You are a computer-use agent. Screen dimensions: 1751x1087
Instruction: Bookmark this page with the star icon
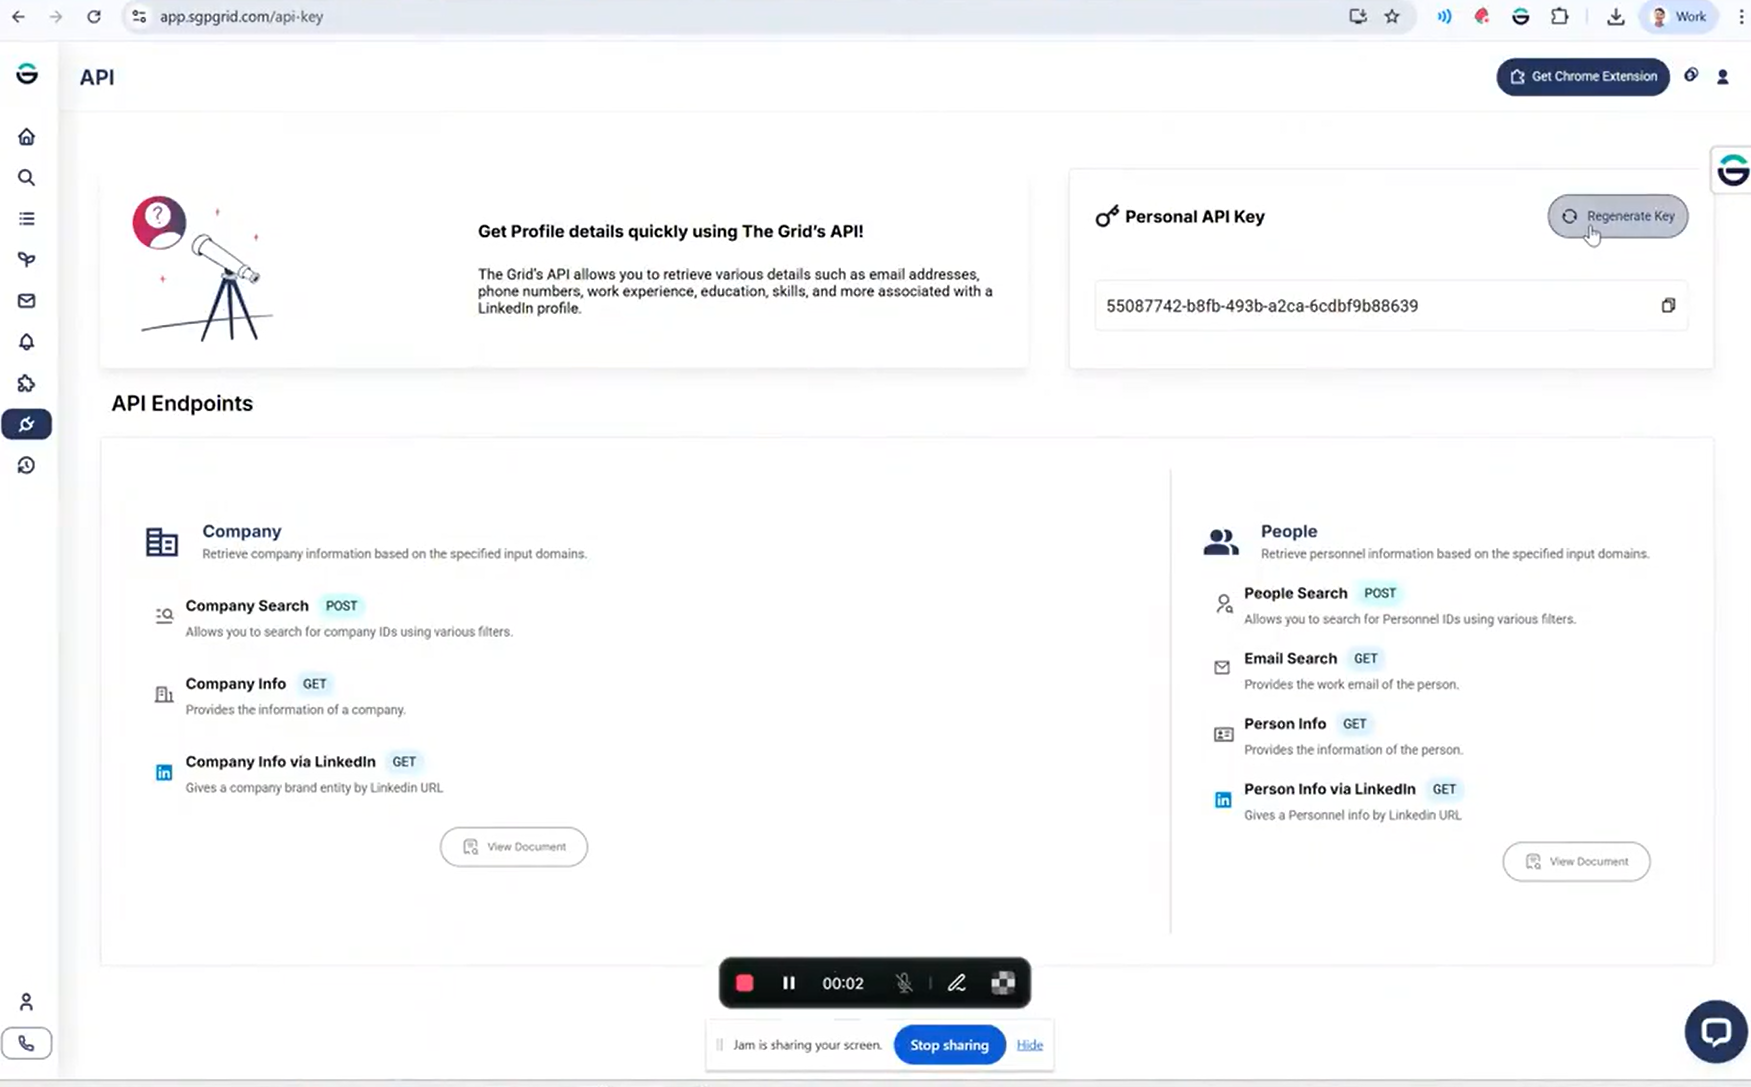[1392, 16]
